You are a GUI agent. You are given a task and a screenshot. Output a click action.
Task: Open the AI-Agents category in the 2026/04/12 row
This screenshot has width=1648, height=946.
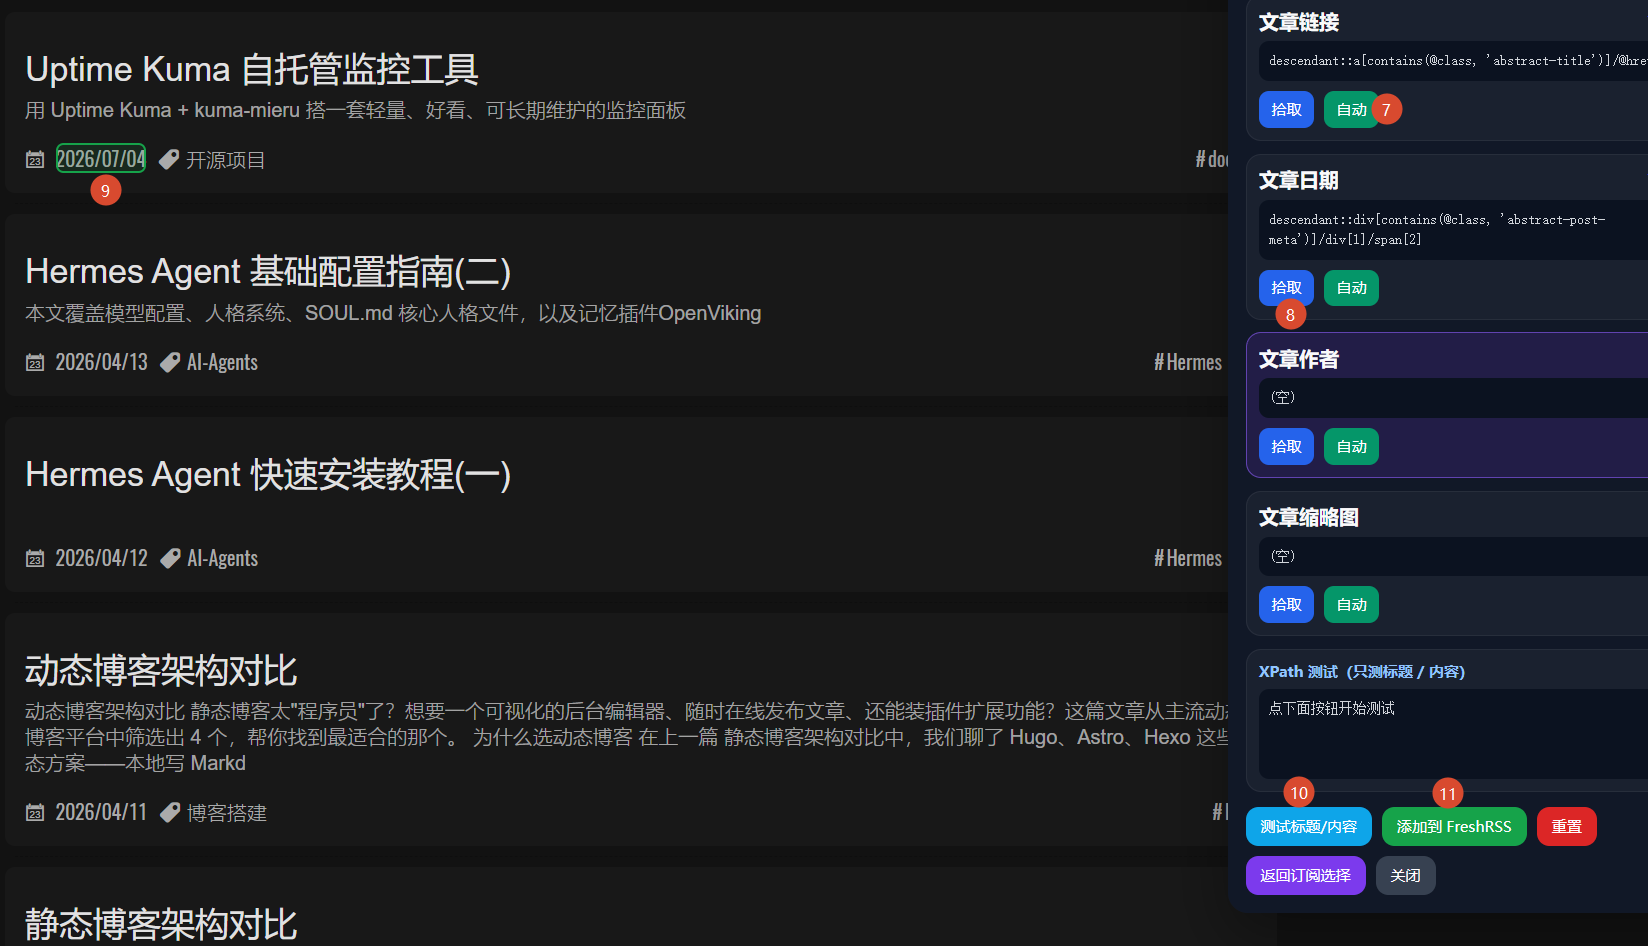(223, 558)
